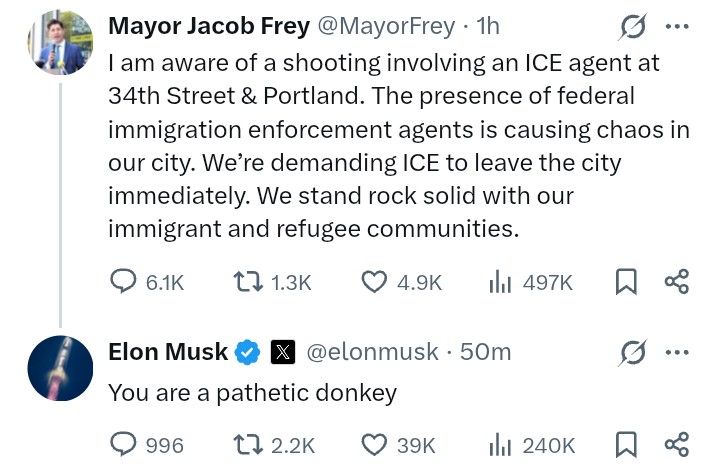Bookmark Mayor Frey's post

click(x=626, y=282)
